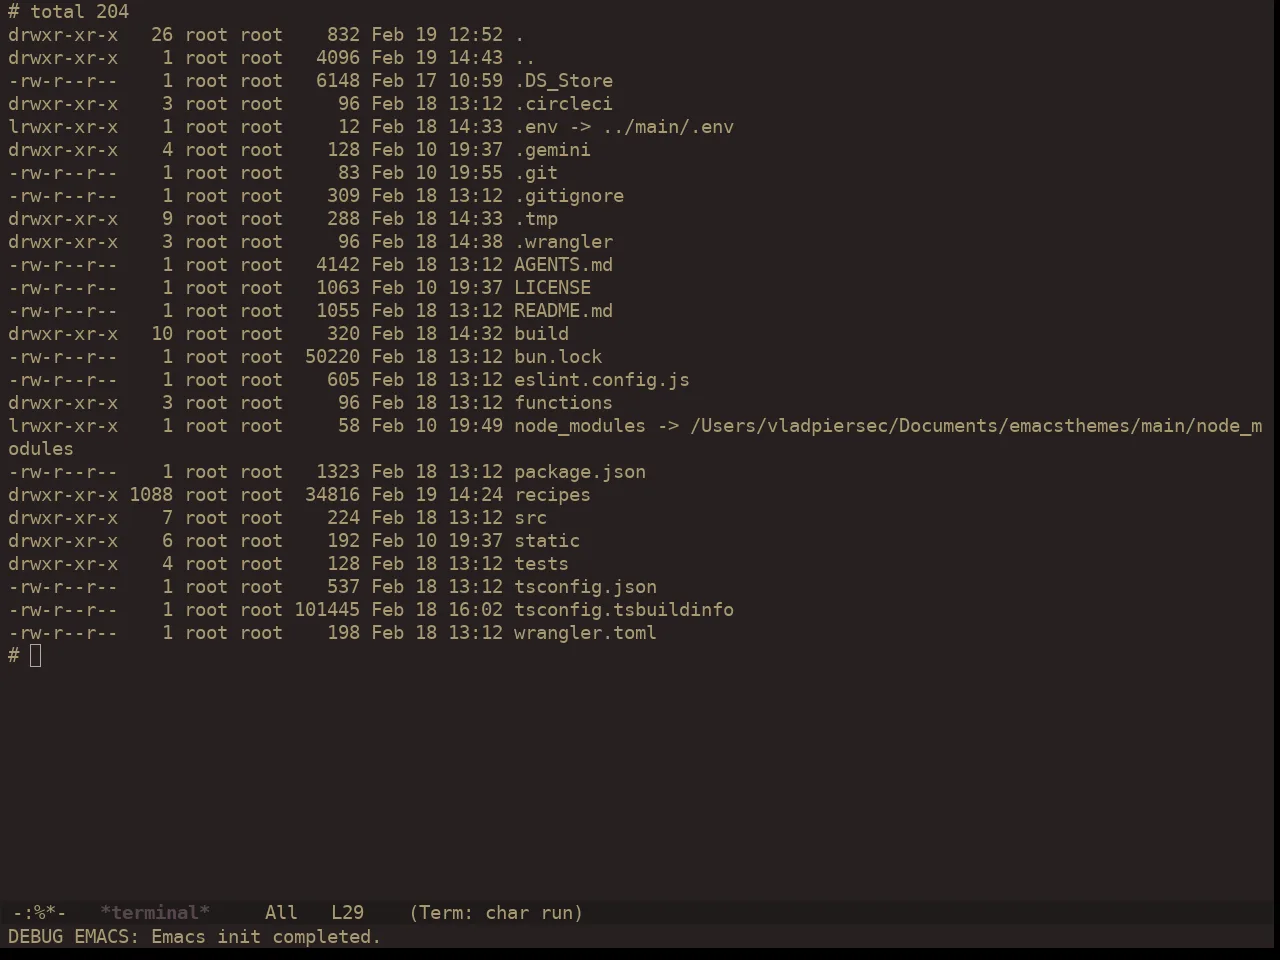Click the L29 line number indicator
The height and width of the screenshot is (960, 1280).
pyautogui.click(x=348, y=913)
